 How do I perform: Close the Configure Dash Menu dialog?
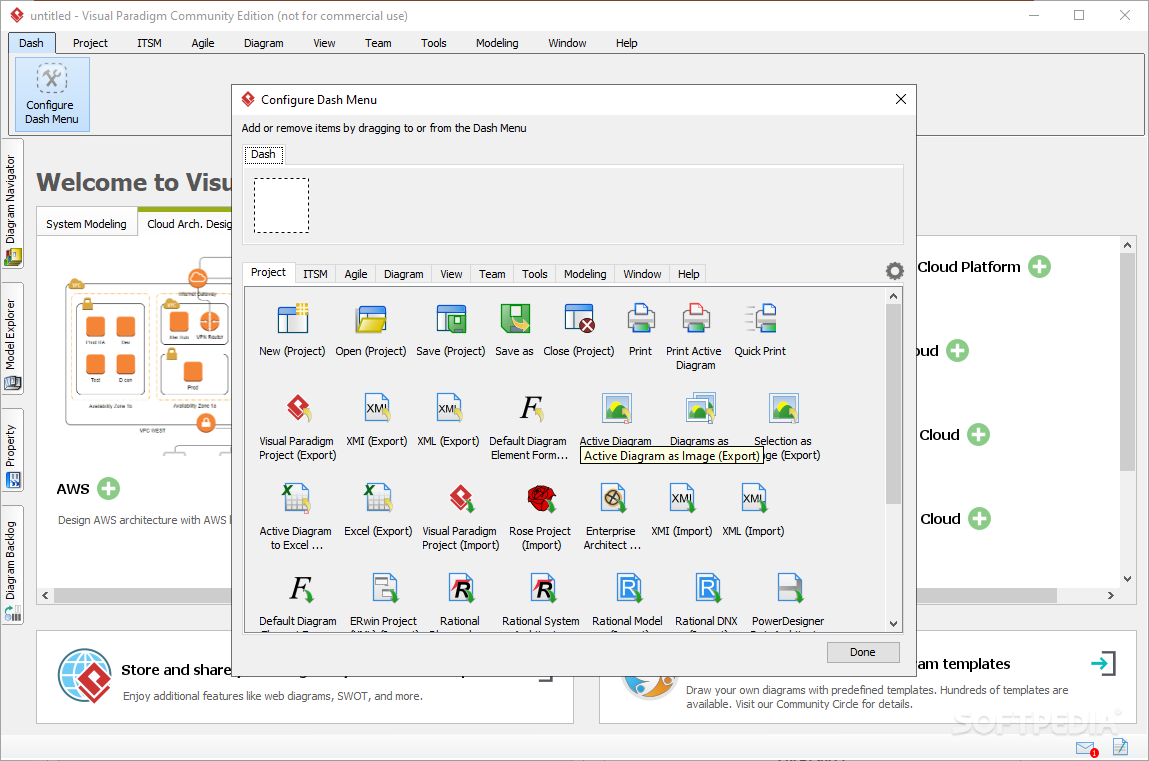(901, 99)
